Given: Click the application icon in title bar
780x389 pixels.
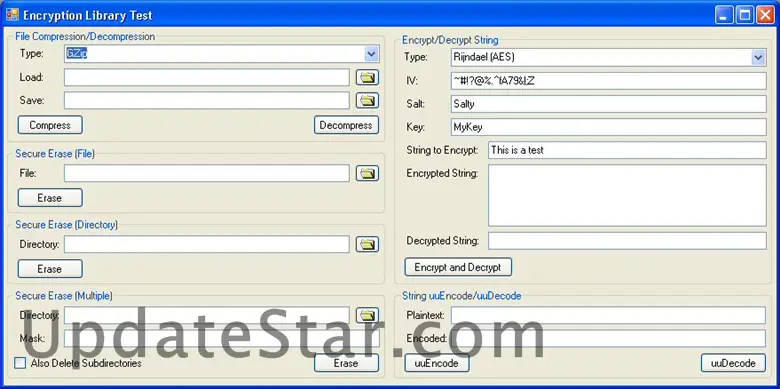Looking at the screenshot, I should pos(12,15).
